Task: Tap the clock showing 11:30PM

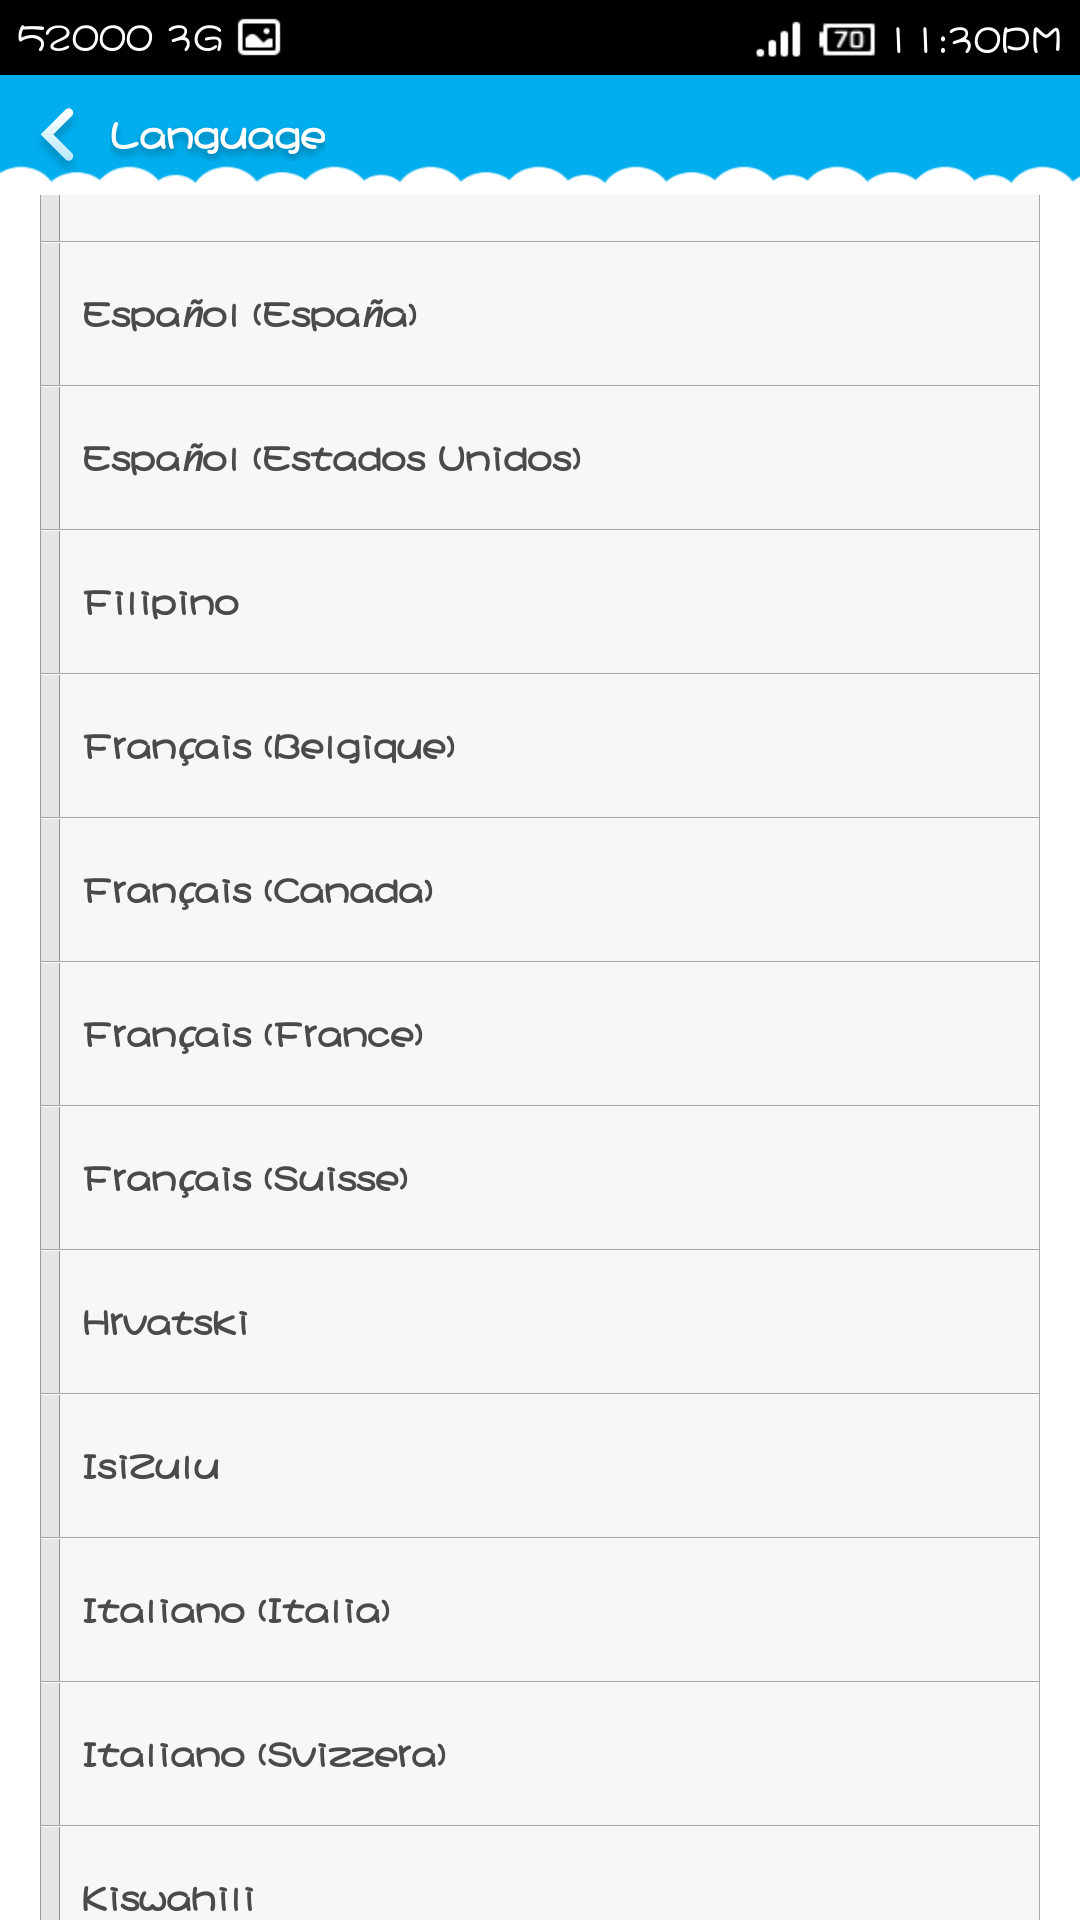Action: point(977,40)
